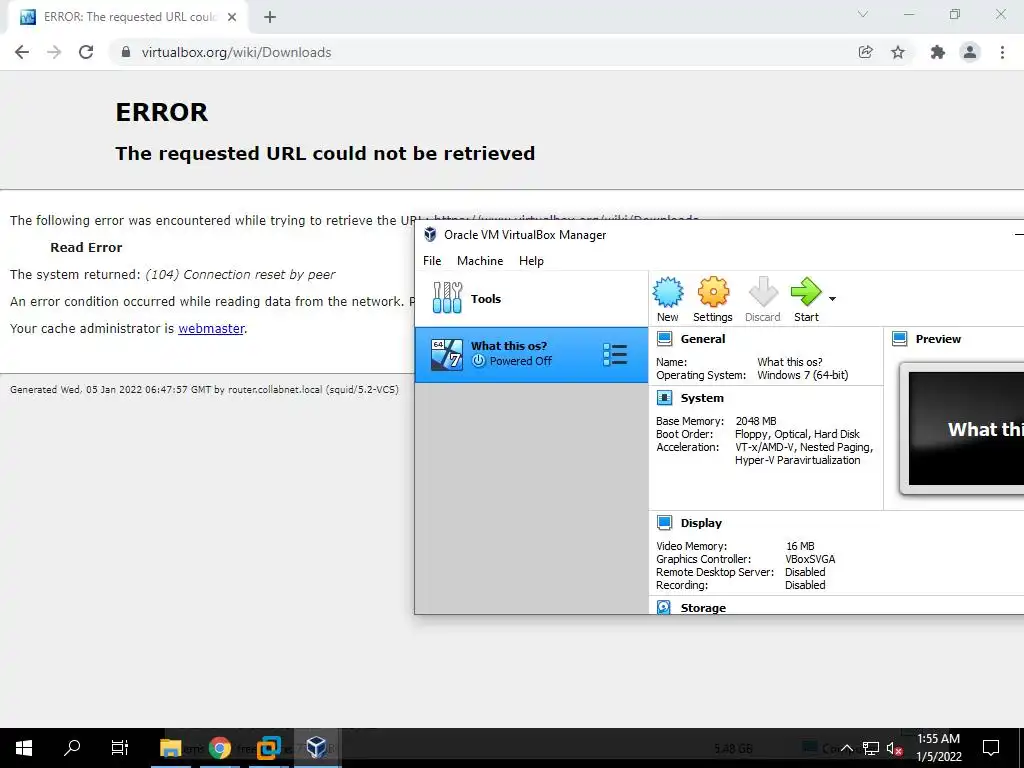
Task: Open Task View on taskbar
Action: click(120, 748)
